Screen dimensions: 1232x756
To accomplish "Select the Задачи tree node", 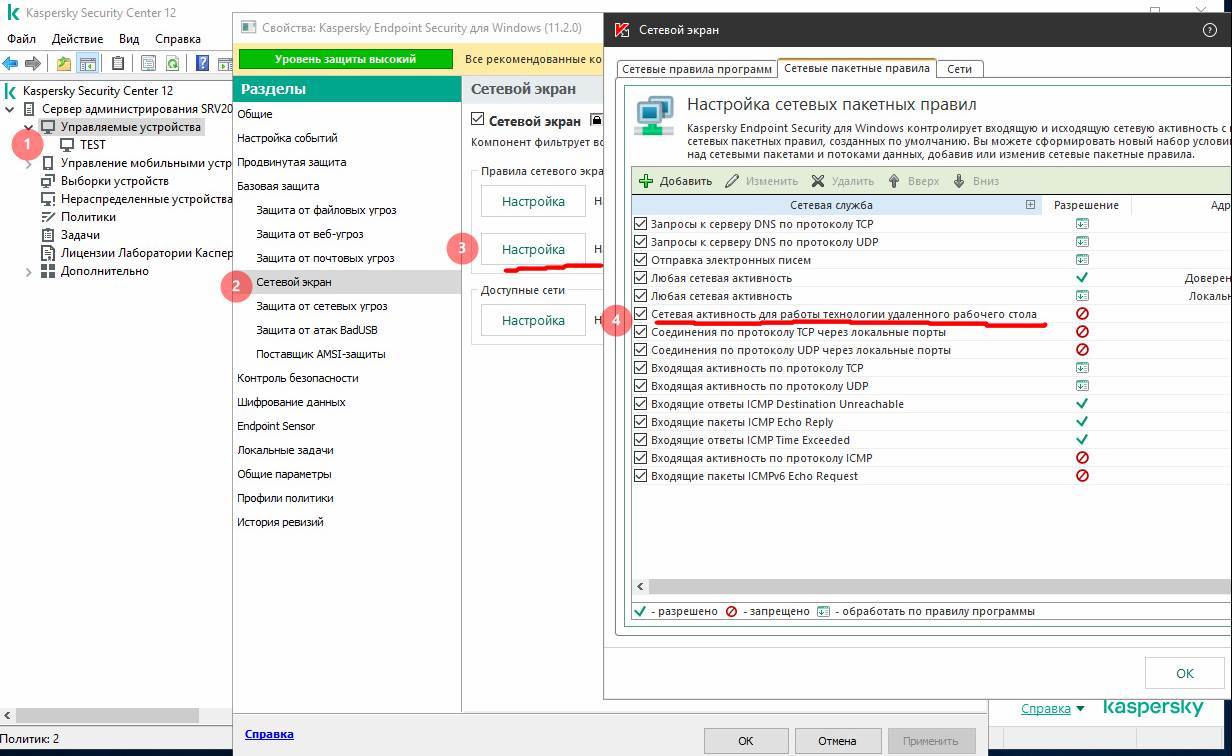I will tap(80, 235).
